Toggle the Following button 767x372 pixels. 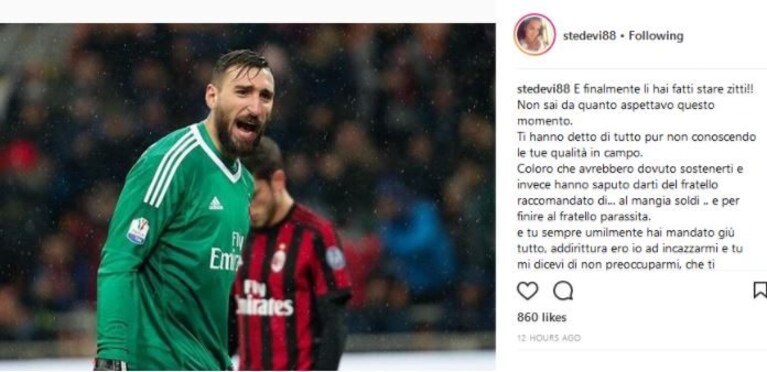656,36
